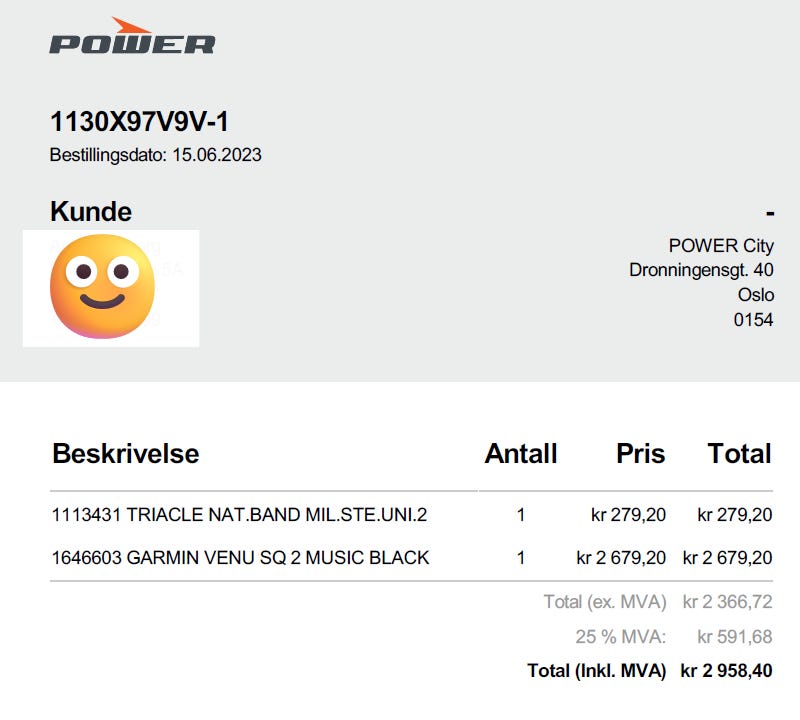
Task: Click the Oslo city text
Action: pyautogui.click(x=755, y=295)
